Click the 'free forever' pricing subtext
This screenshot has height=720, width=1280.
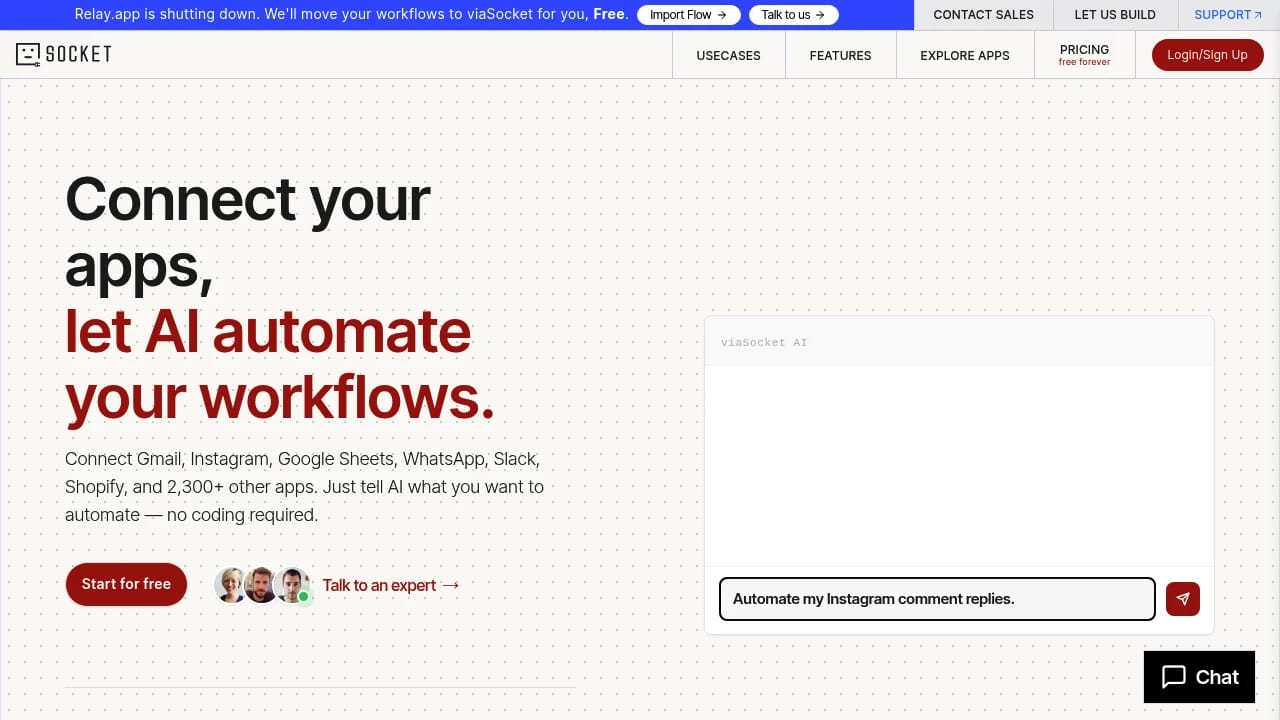pos(1085,62)
